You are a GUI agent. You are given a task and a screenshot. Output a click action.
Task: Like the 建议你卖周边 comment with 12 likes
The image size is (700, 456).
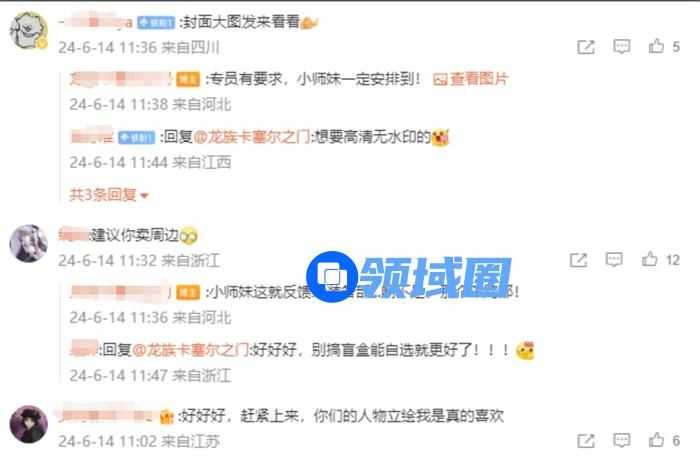(650, 259)
